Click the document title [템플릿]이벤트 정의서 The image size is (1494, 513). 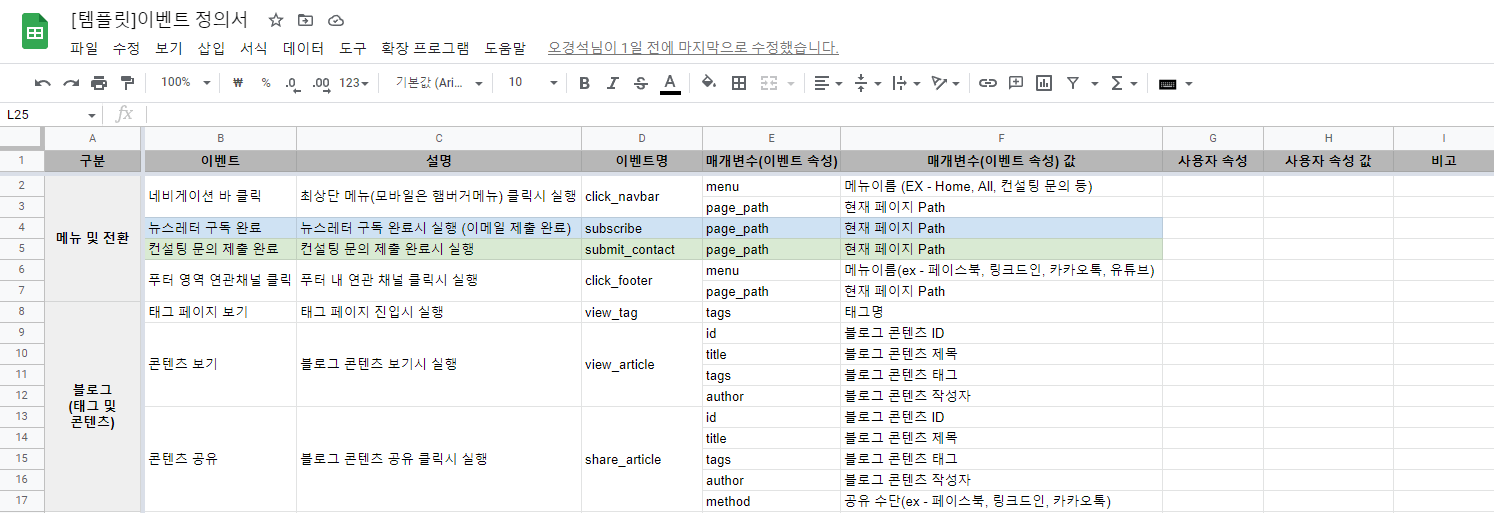160,19
